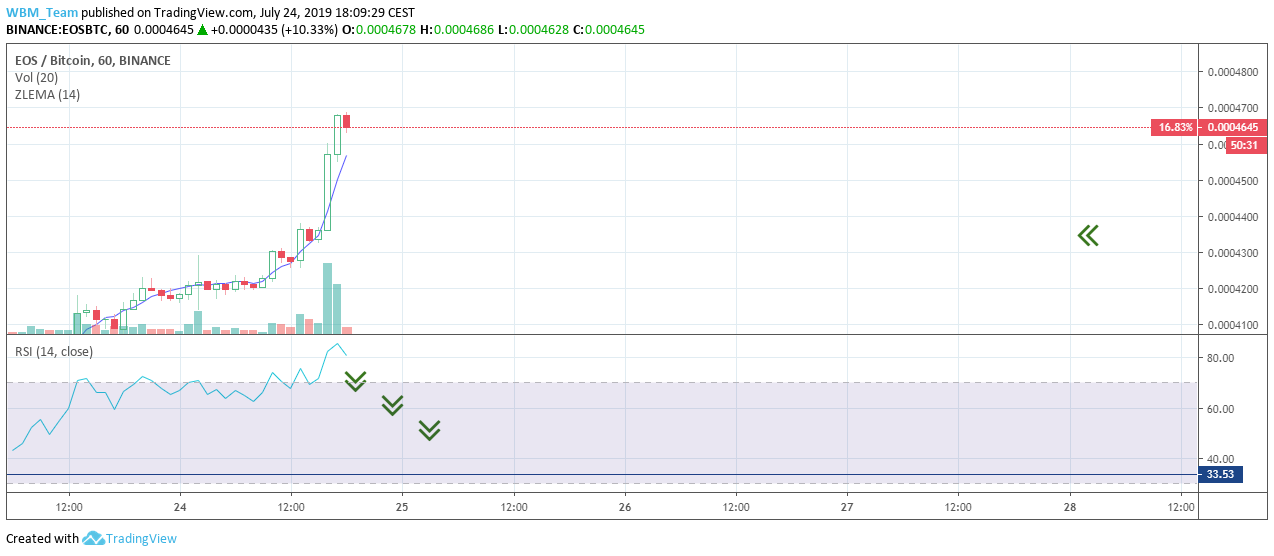Click the date label 28 on time axis
The width and height of the screenshot is (1274, 556).
click(x=1069, y=507)
